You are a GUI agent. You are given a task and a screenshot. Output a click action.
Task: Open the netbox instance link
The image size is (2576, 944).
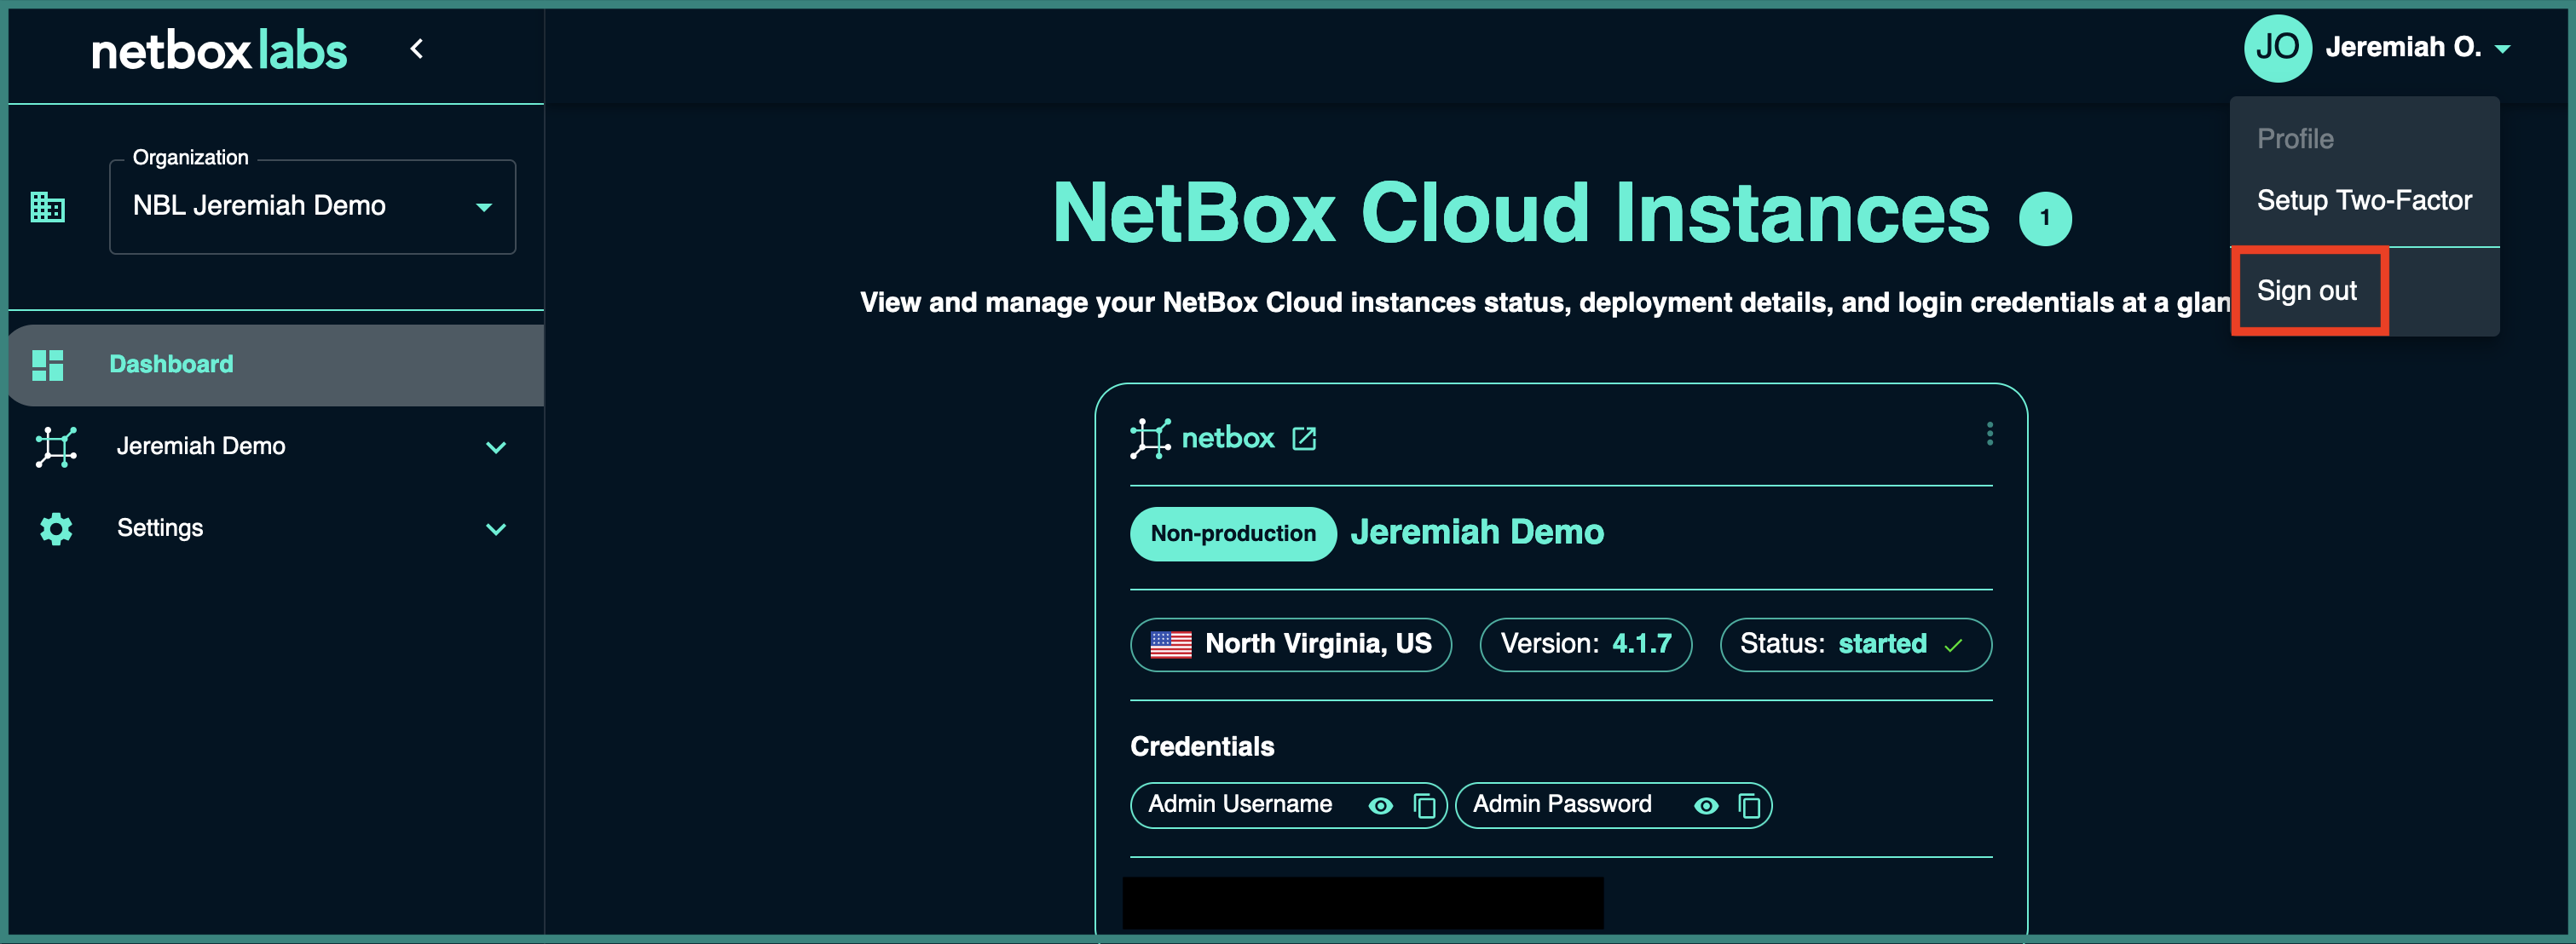pyautogui.click(x=1227, y=438)
